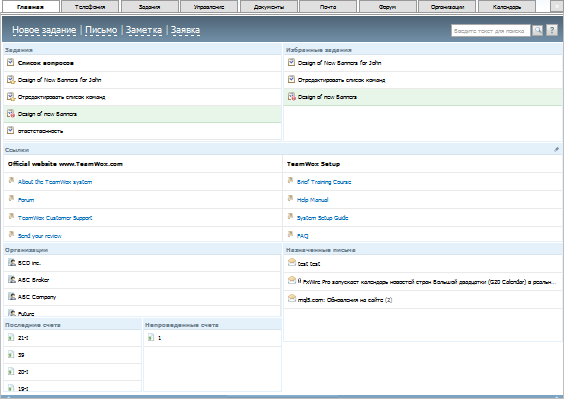Follow the Send your review link
Screen dimensions: 564x399
tap(40, 236)
